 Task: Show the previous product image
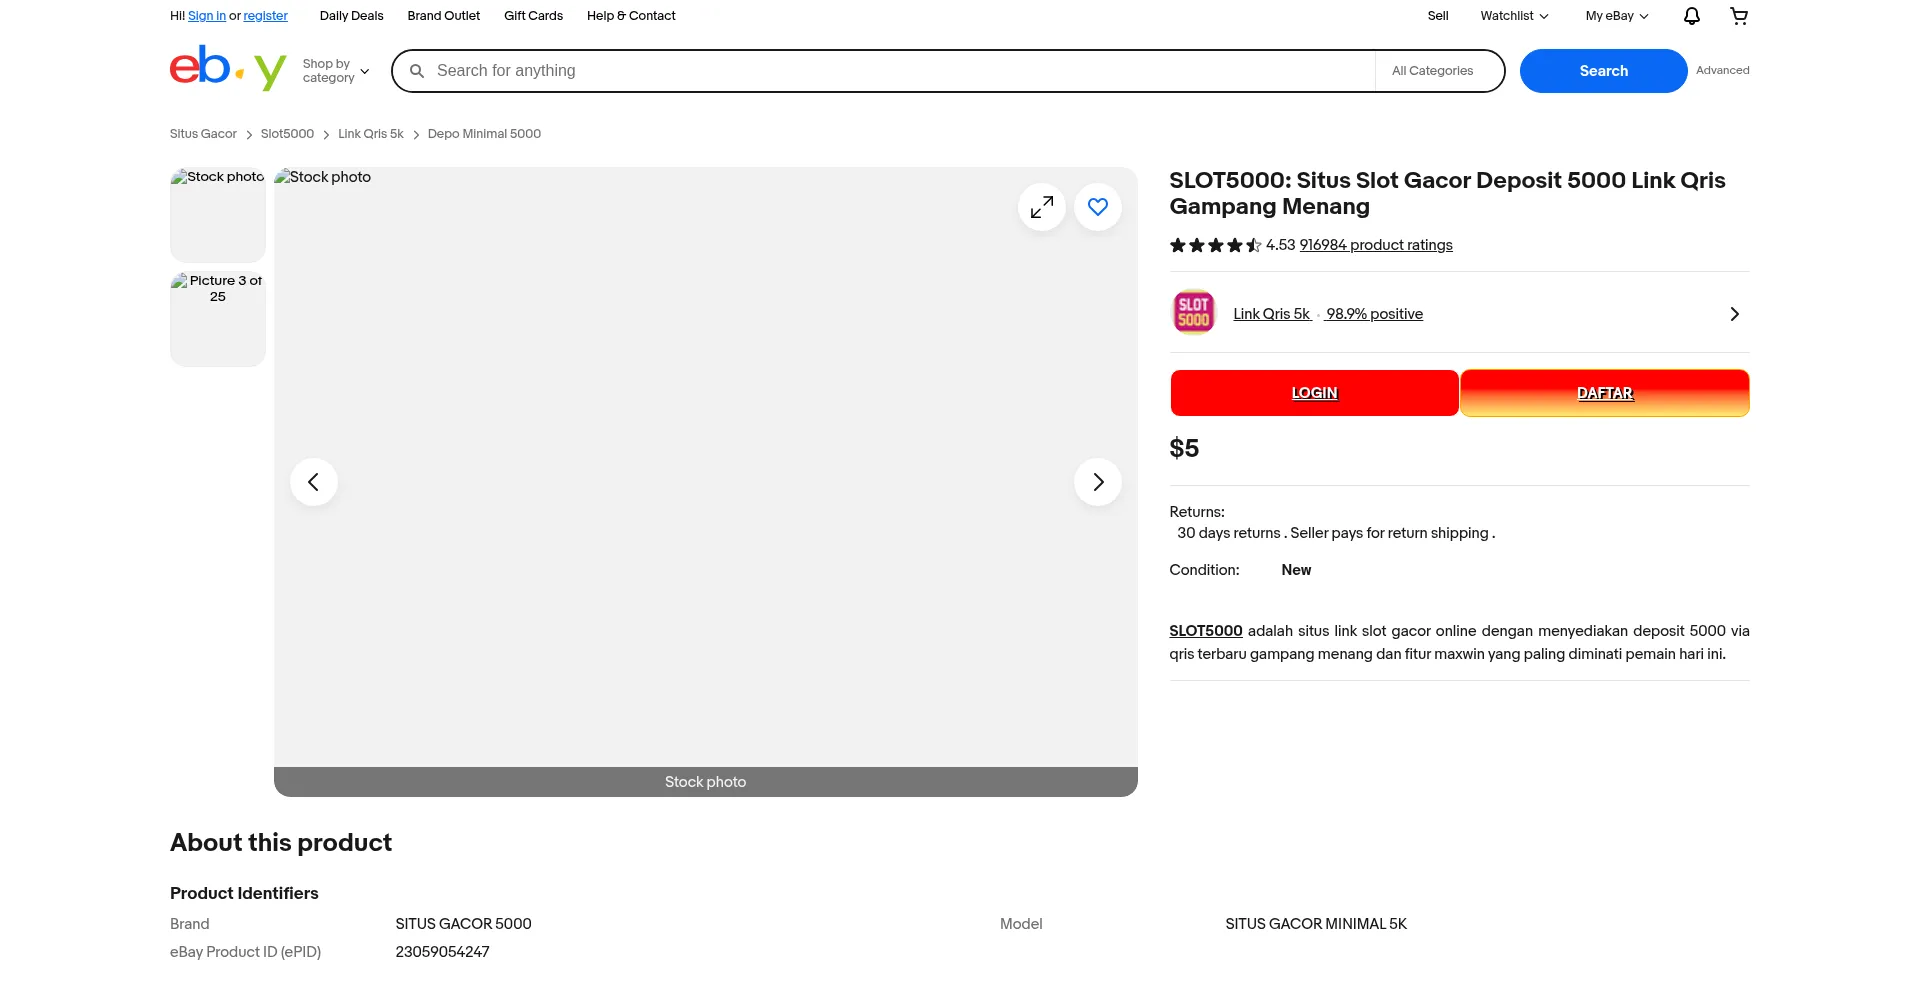(314, 482)
